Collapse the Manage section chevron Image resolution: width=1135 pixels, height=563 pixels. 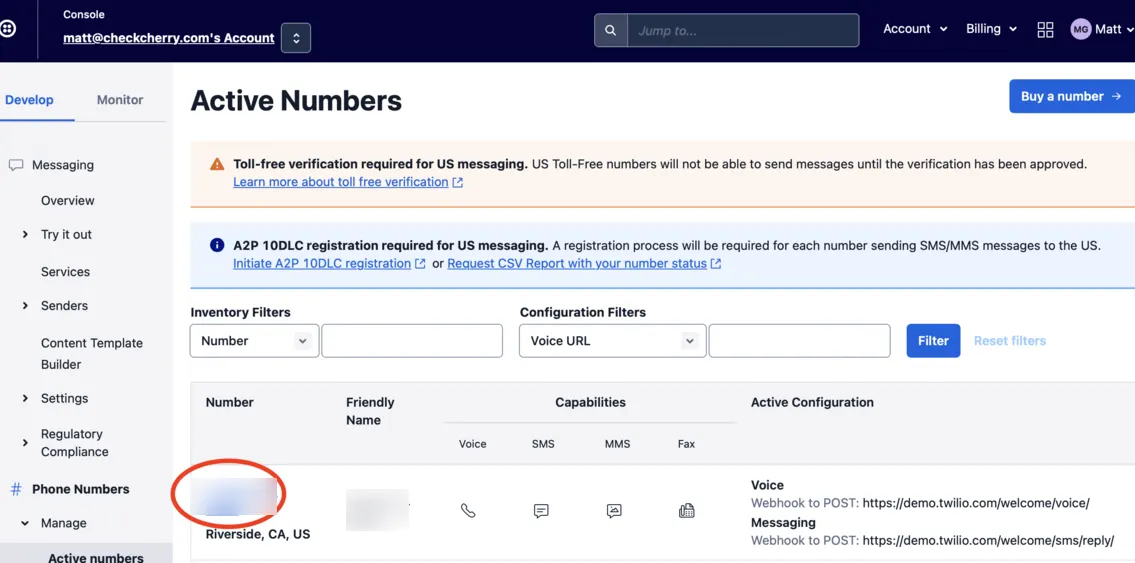click(x=25, y=522)
